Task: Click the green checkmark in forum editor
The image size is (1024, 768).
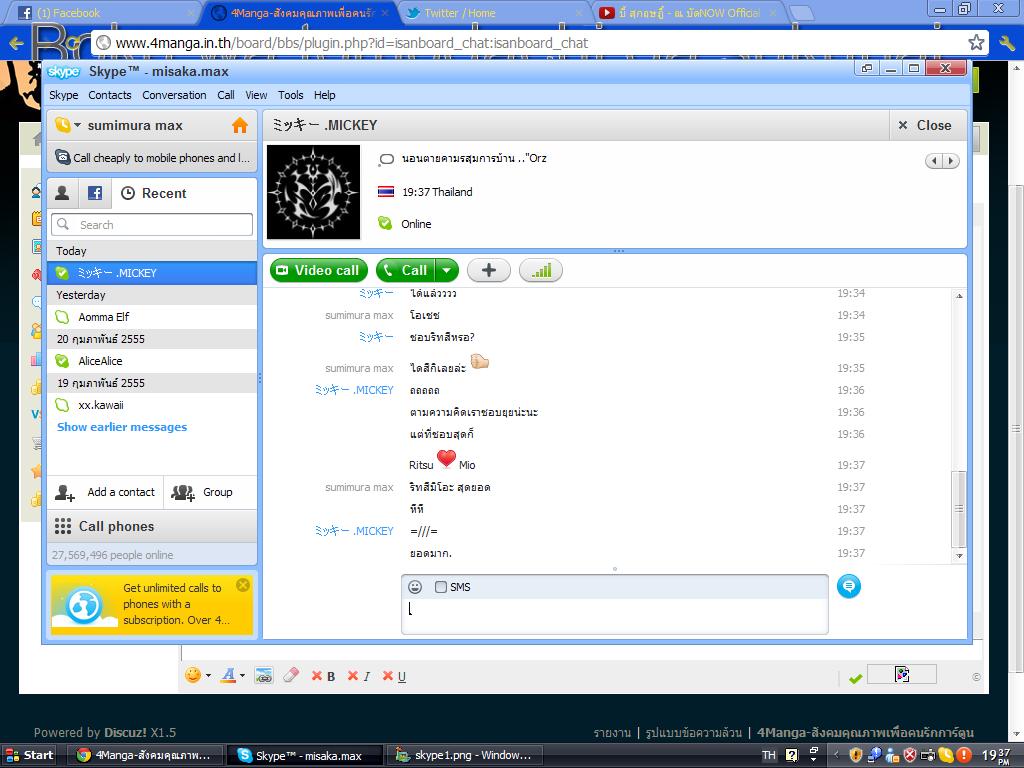Action: pyautogui.click(x=855, y=679)
